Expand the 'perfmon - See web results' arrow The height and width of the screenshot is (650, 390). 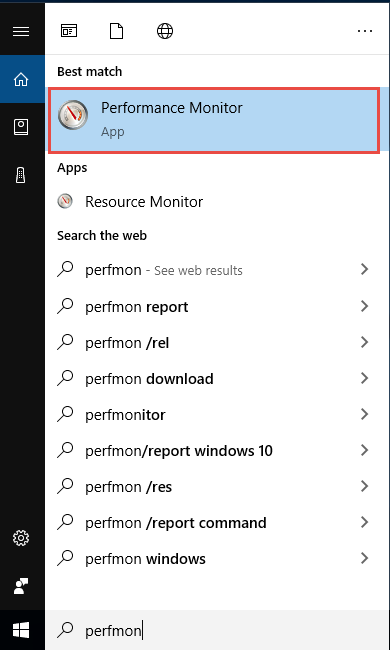[x=365, y=269]
